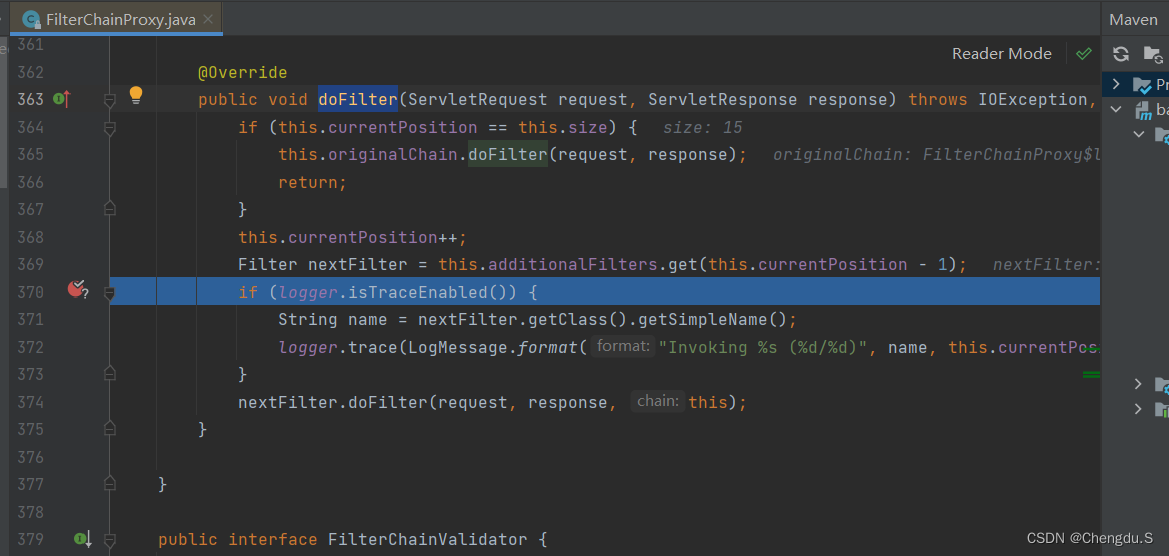This screenshot has height=556, width=1169.
Task: Click the @Override annotation on line 362
Action: [242, 73]
